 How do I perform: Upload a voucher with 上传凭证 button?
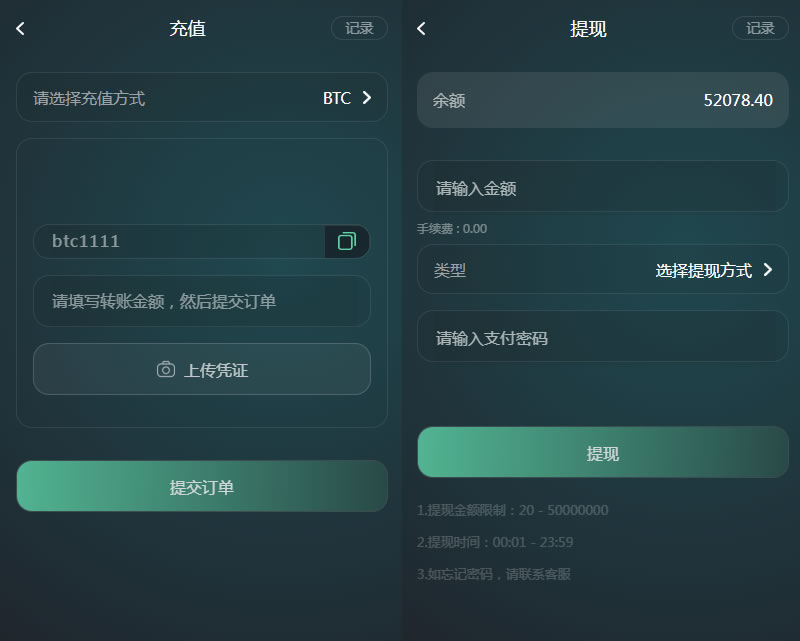tap(202, 369)
